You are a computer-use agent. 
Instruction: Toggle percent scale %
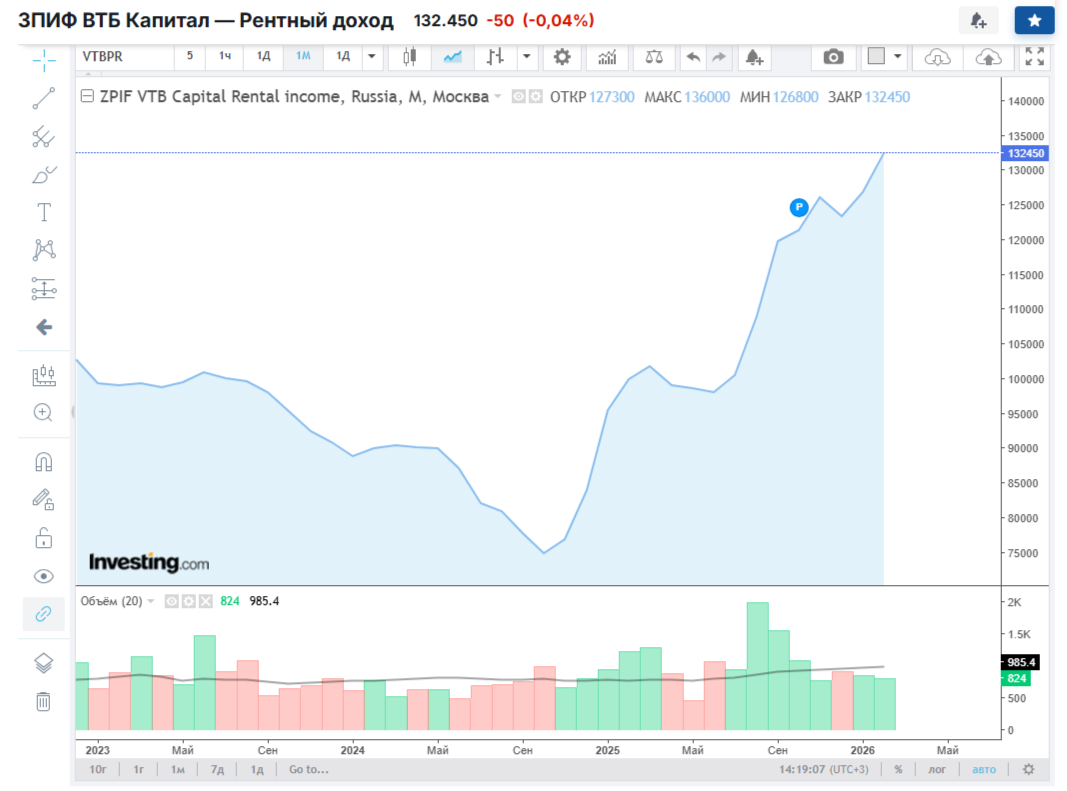point(898,770)
